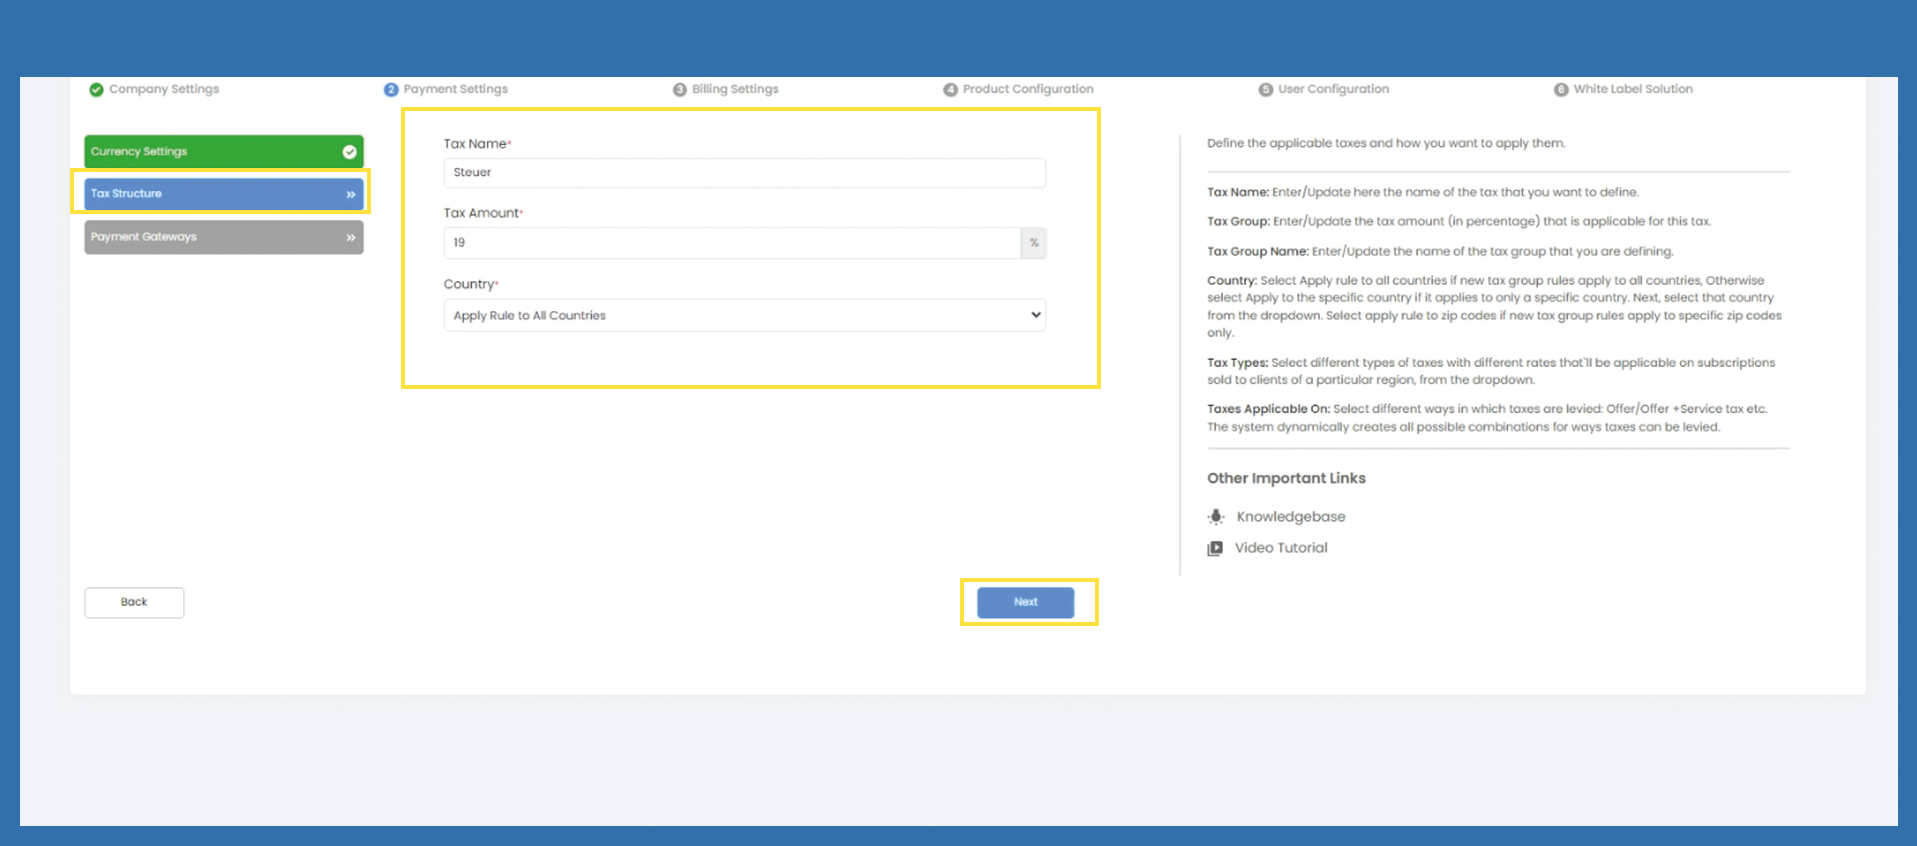Click into the Tax Amount field
This screenshot has width=1917, height=846.
coord(730,243)
